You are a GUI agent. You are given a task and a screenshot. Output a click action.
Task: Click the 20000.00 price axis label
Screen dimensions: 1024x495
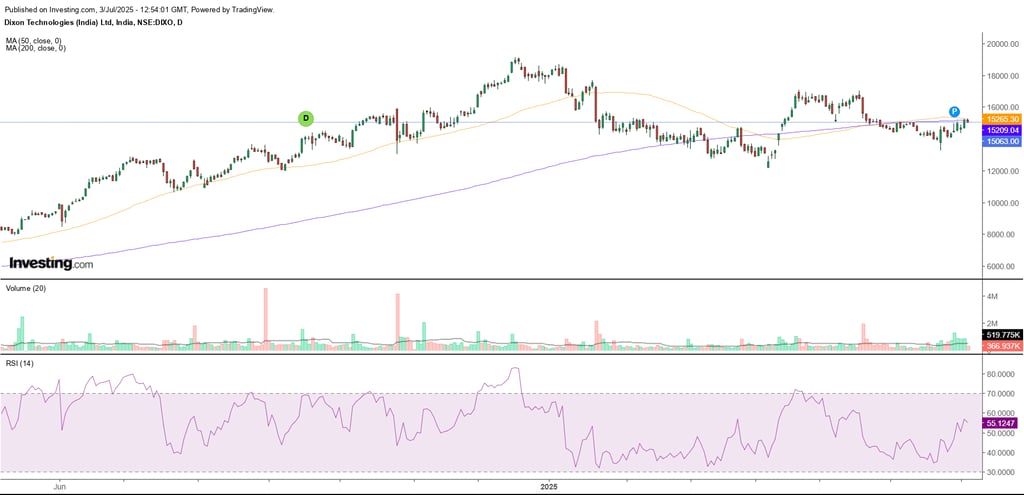coord(1000,44)
